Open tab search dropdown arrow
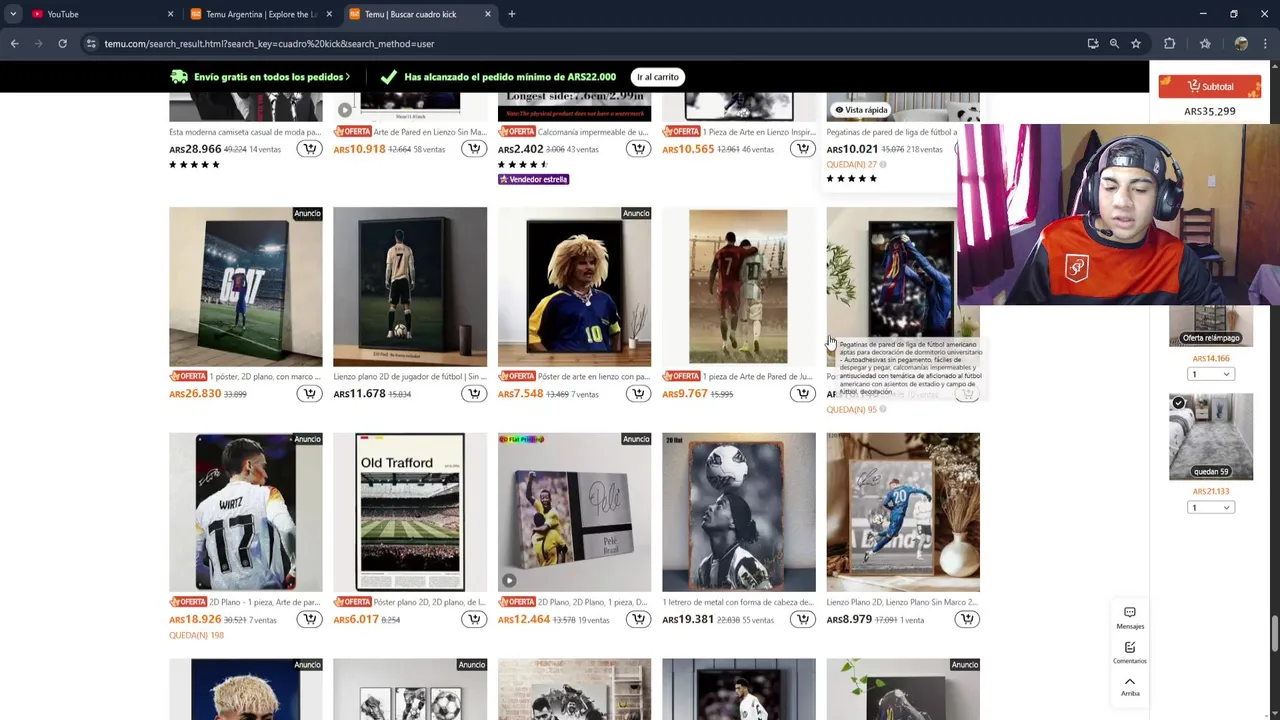This screenshot has height=720, width=1280. 13,14
